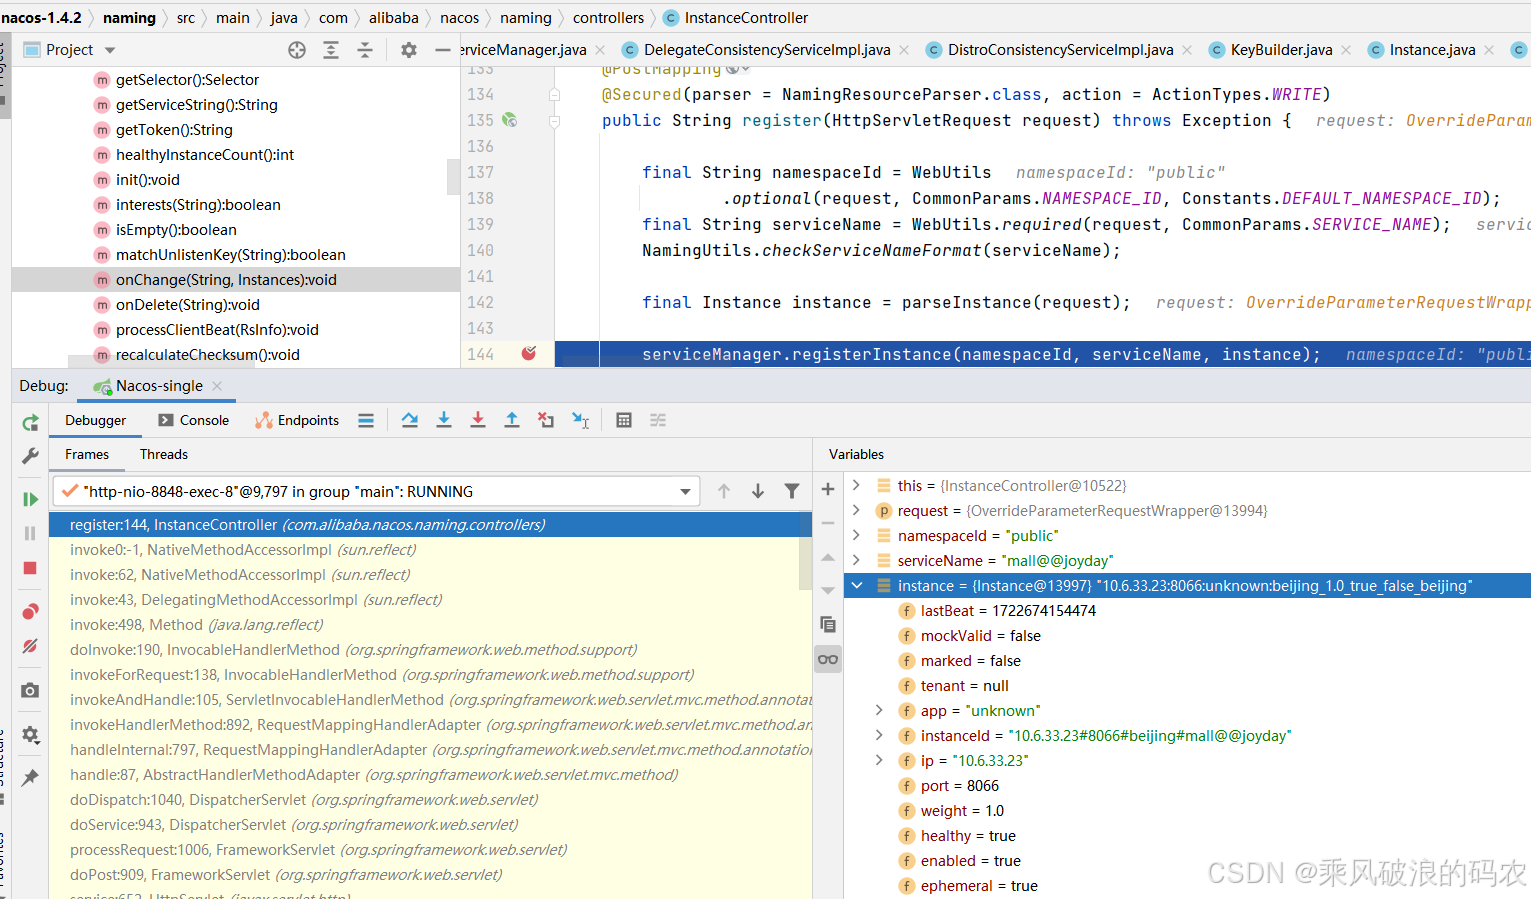This screenshot has width=1531, height=899.
Task: Toggle Mute Breakpoints in the debug sidebar
Action: [30, 646]
